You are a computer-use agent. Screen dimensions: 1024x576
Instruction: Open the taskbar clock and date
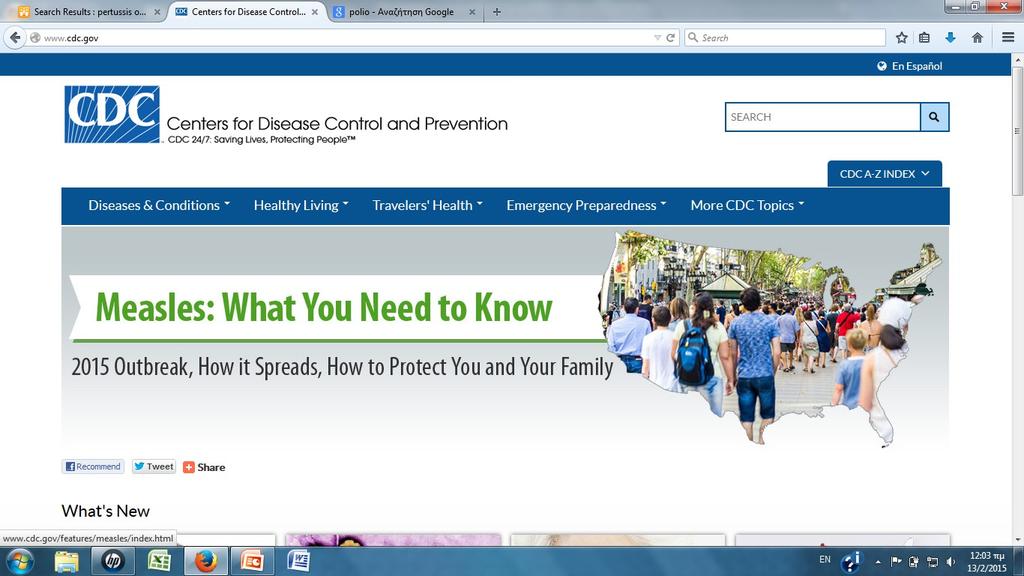pyautogui.click(x=987, y=562)
